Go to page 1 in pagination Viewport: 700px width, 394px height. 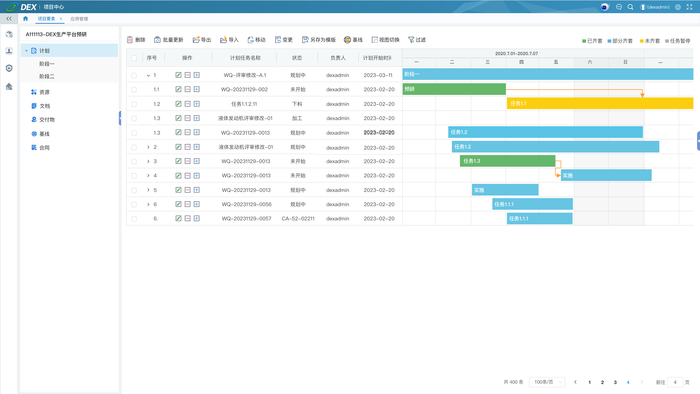click(x=589, y=382)
